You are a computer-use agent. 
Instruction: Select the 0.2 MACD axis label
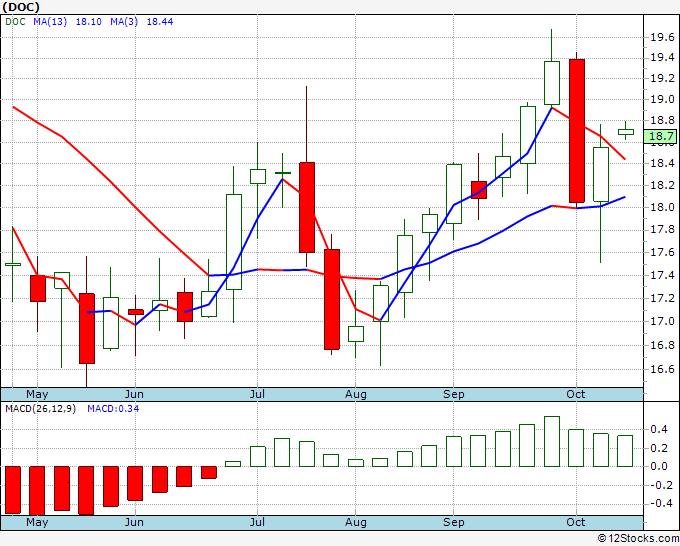pos(659,448)
